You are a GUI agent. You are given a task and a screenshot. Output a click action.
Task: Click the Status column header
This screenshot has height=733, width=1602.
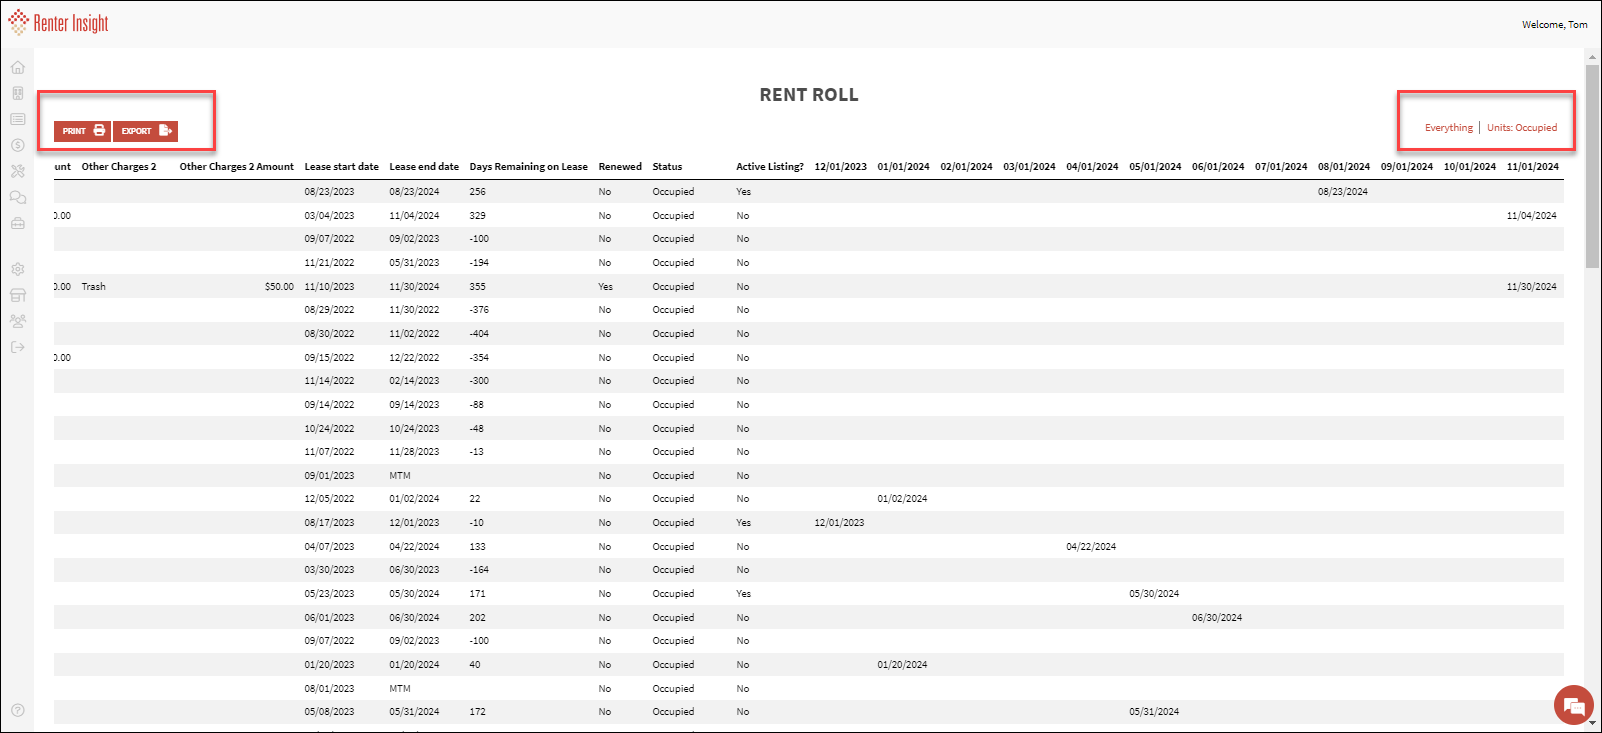(667, 167)
